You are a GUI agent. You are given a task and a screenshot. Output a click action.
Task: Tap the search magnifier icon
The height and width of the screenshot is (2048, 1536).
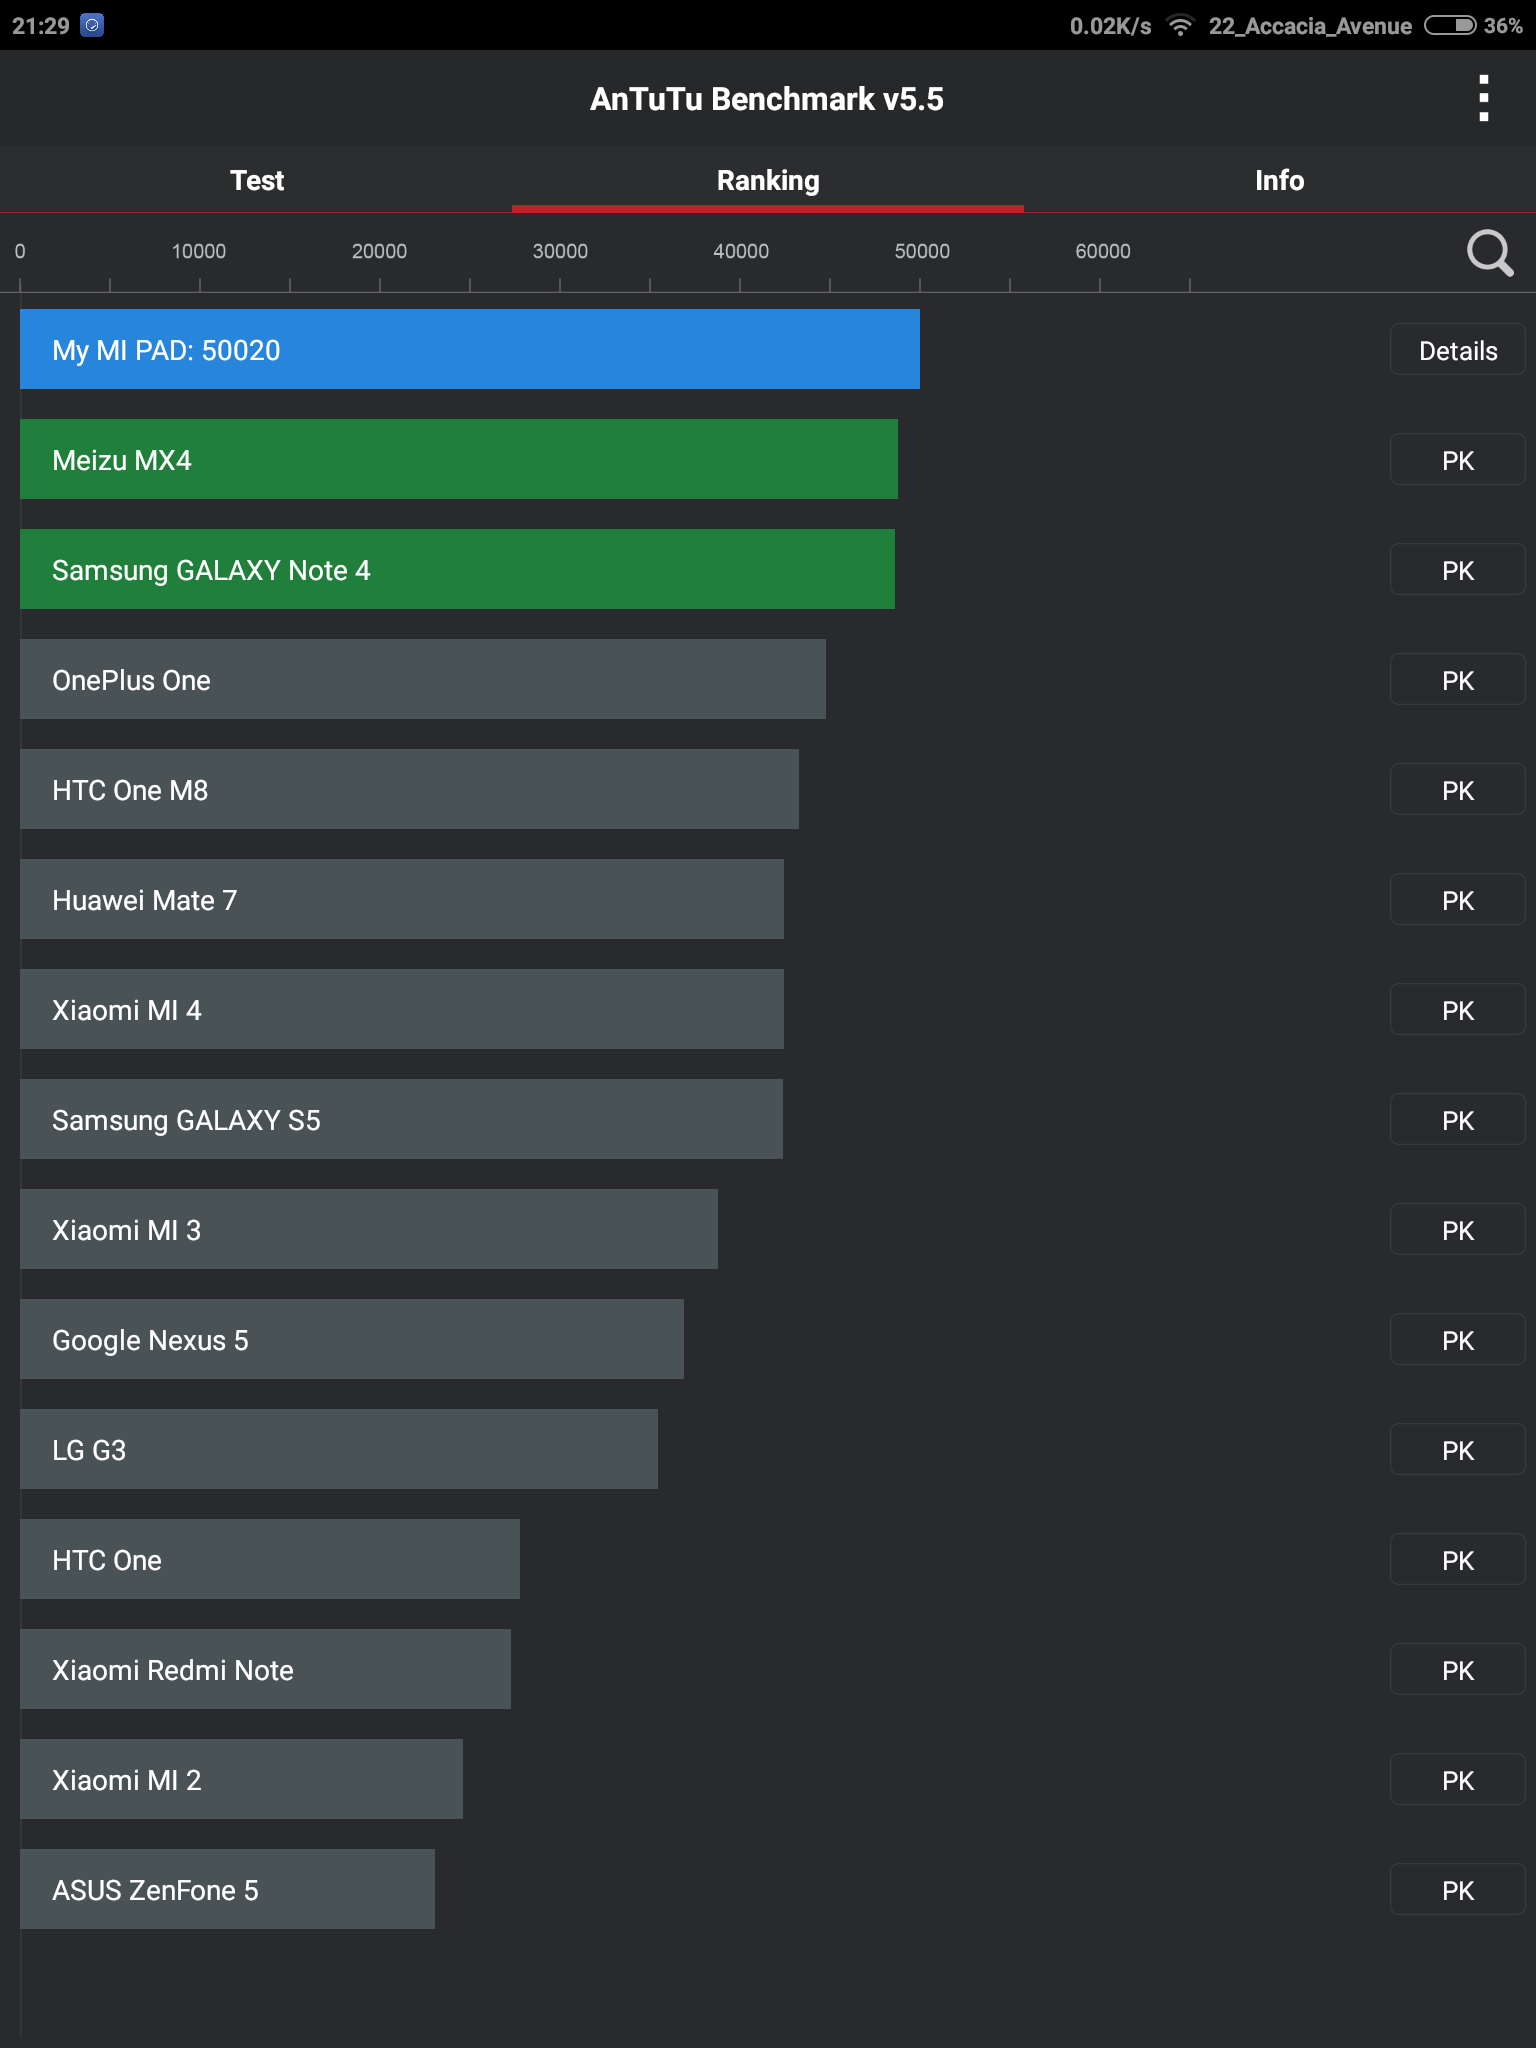click(x=1489, y=253)
